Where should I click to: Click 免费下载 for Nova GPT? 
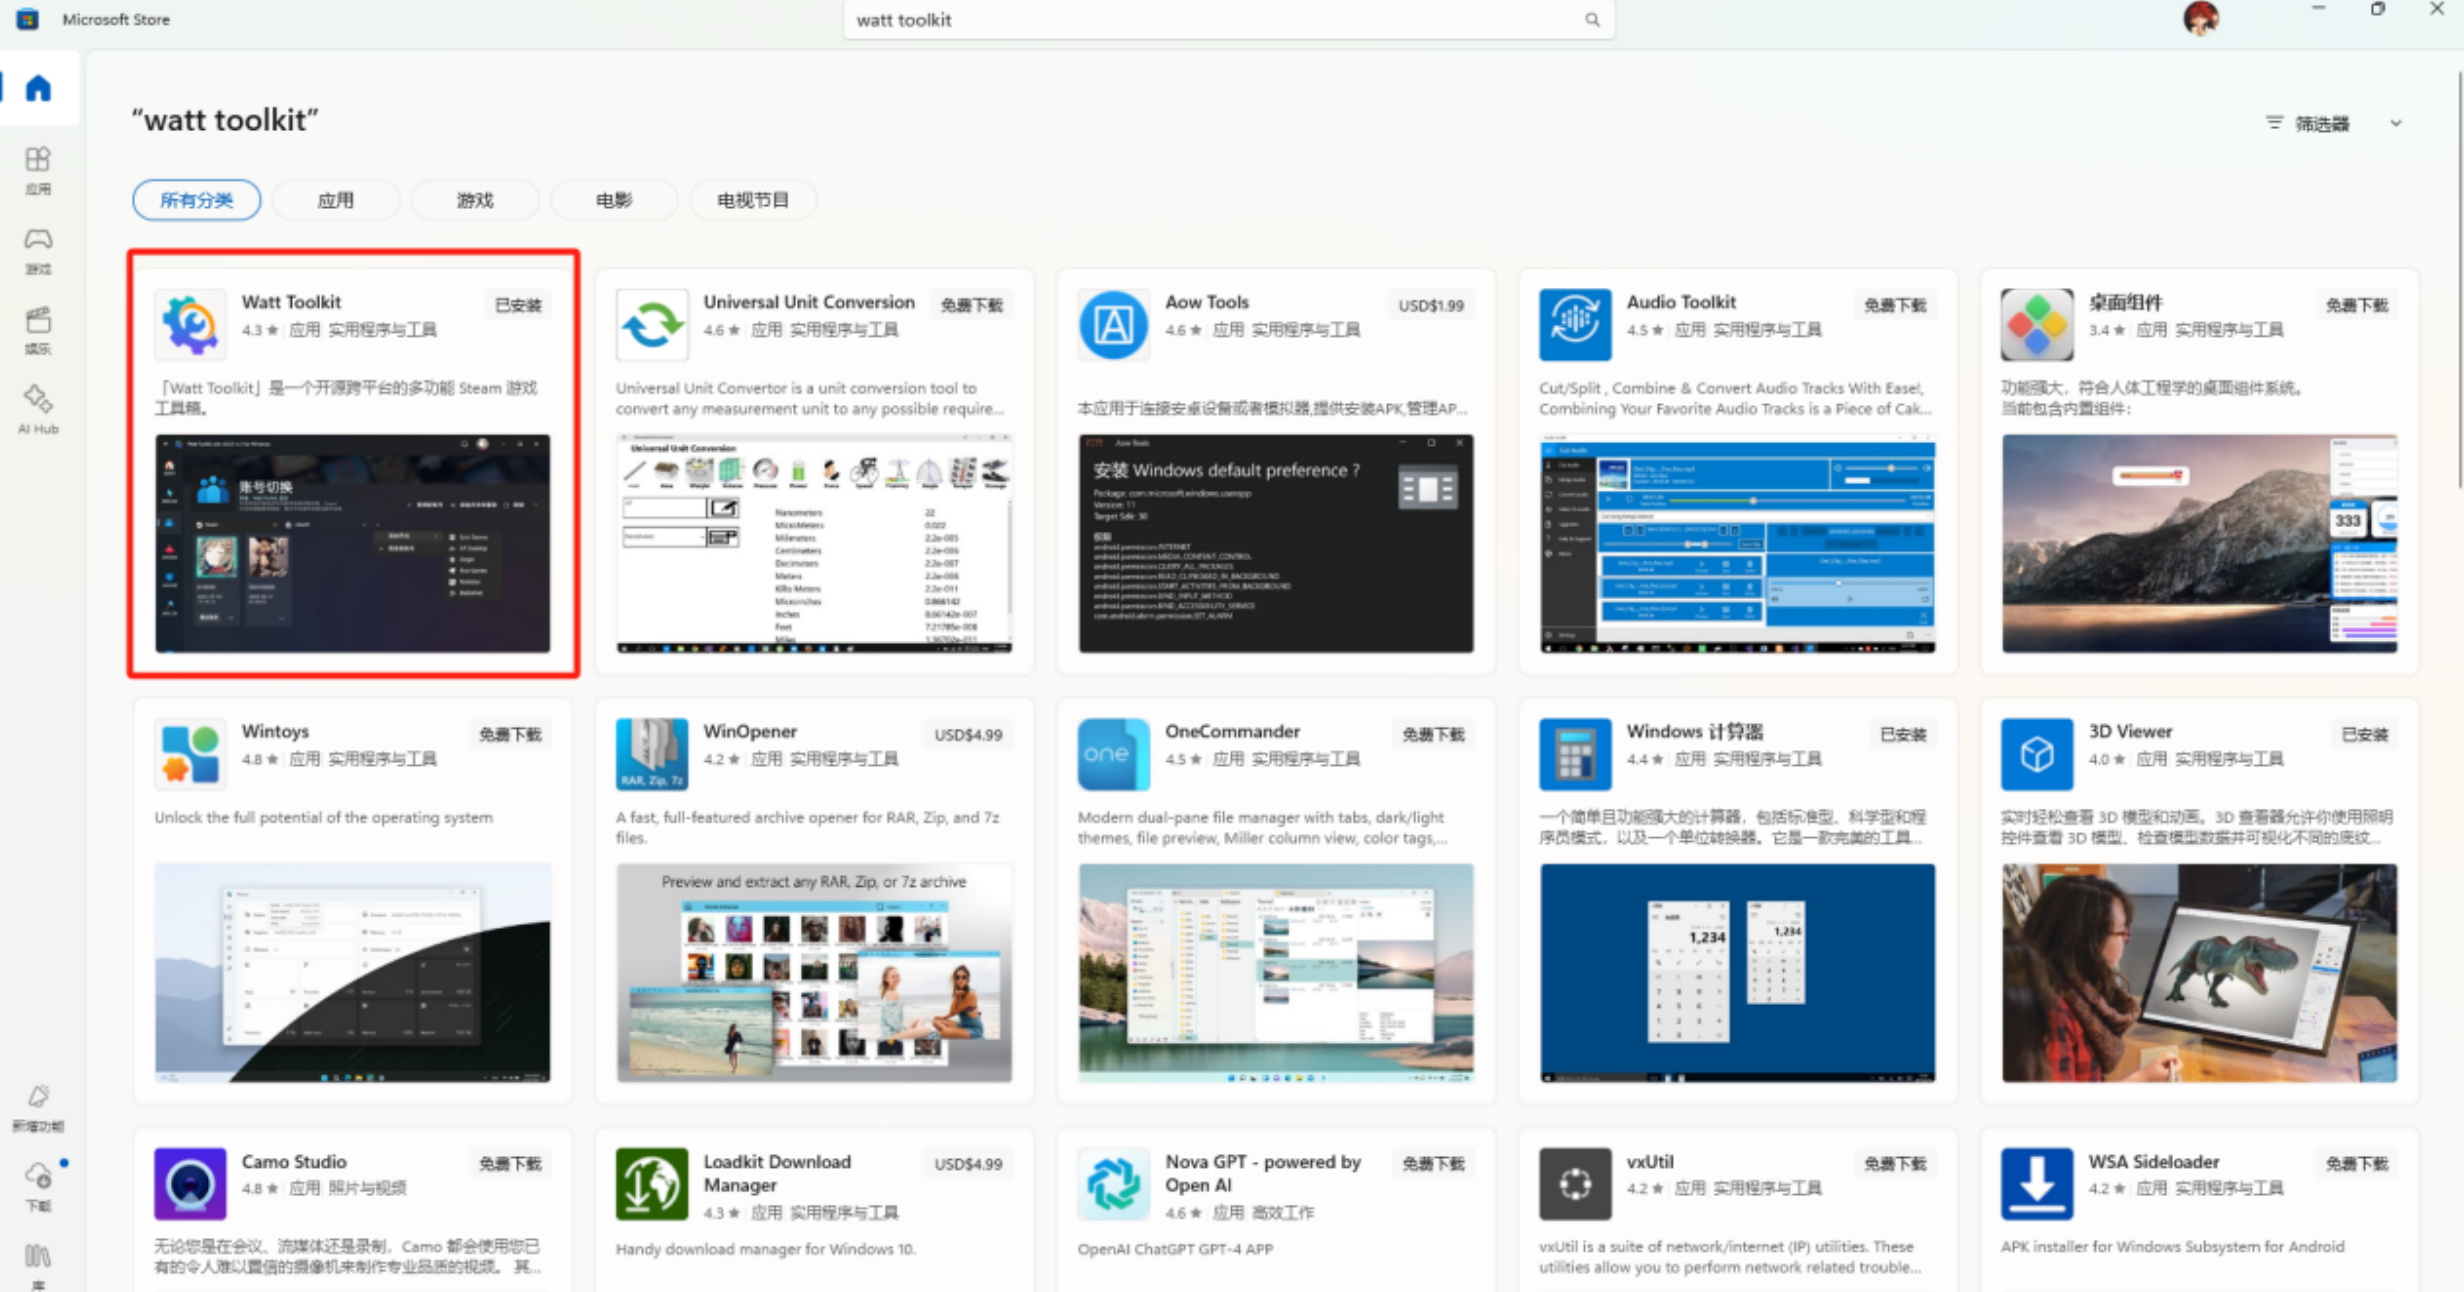1433,1163
